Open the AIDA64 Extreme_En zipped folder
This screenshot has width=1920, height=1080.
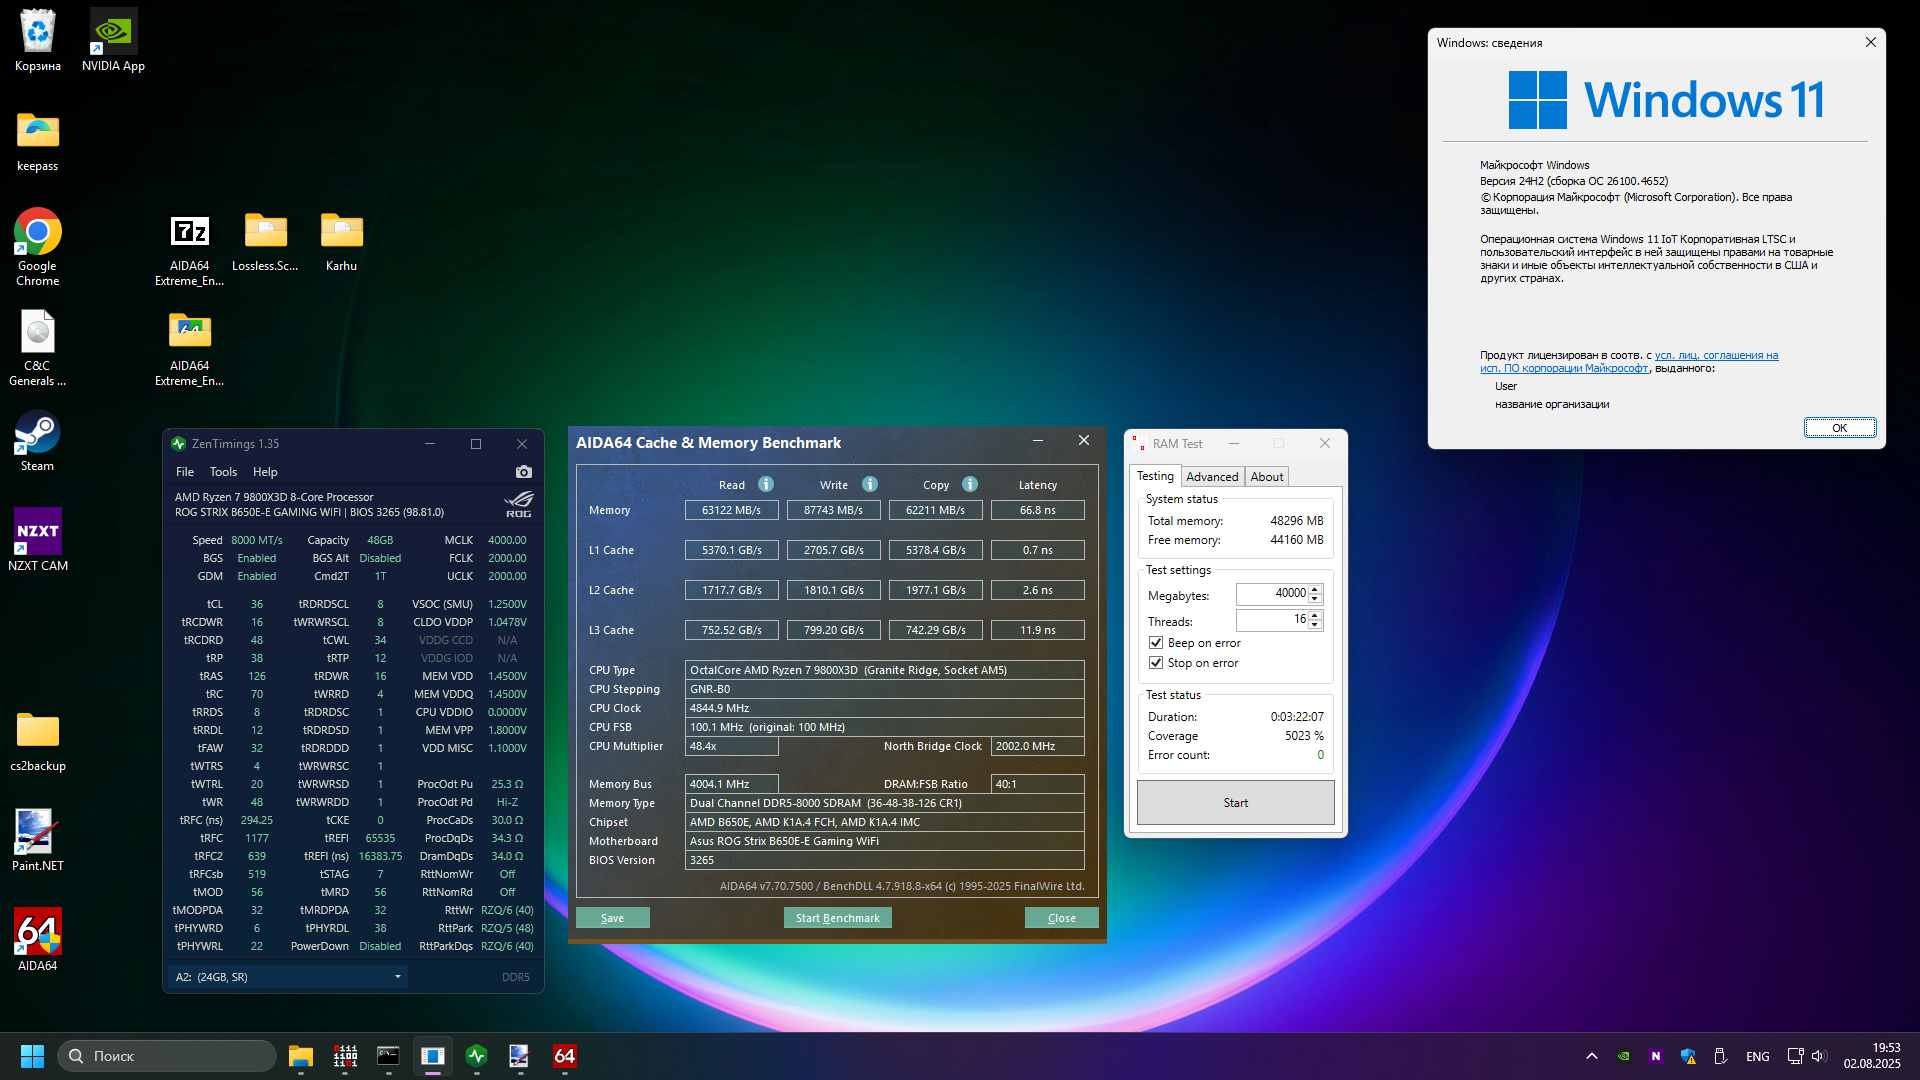point(189,347)
